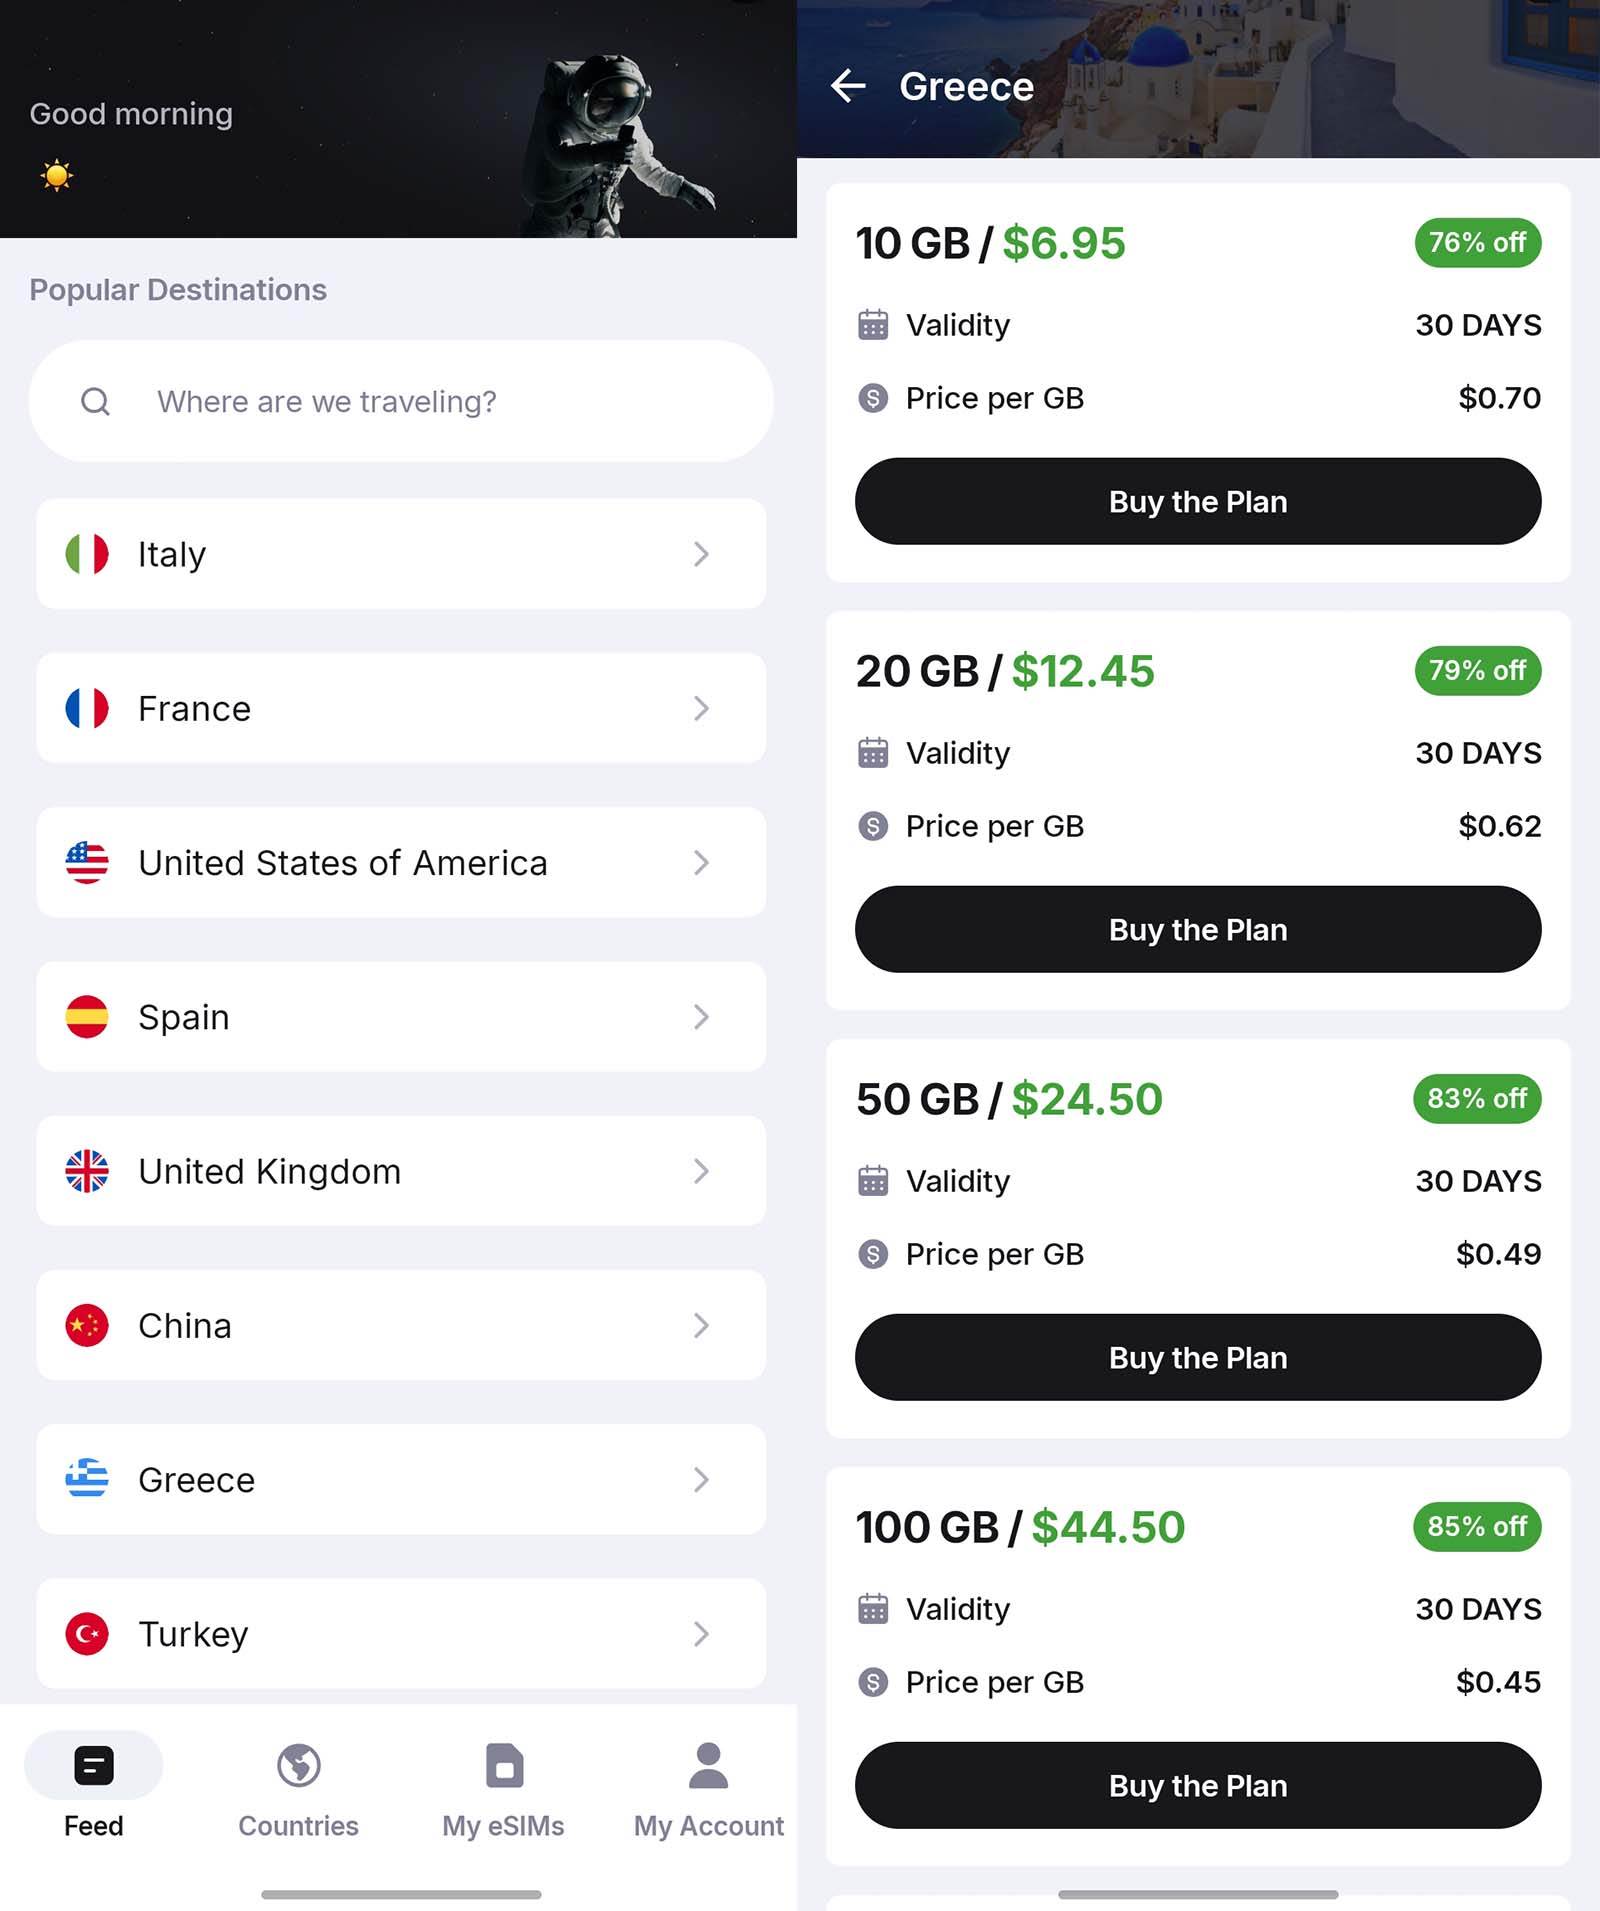This screenshot has width=1600, height=1911.
Task: Buy the 100 GB plan
Action: point(1198,1786)
